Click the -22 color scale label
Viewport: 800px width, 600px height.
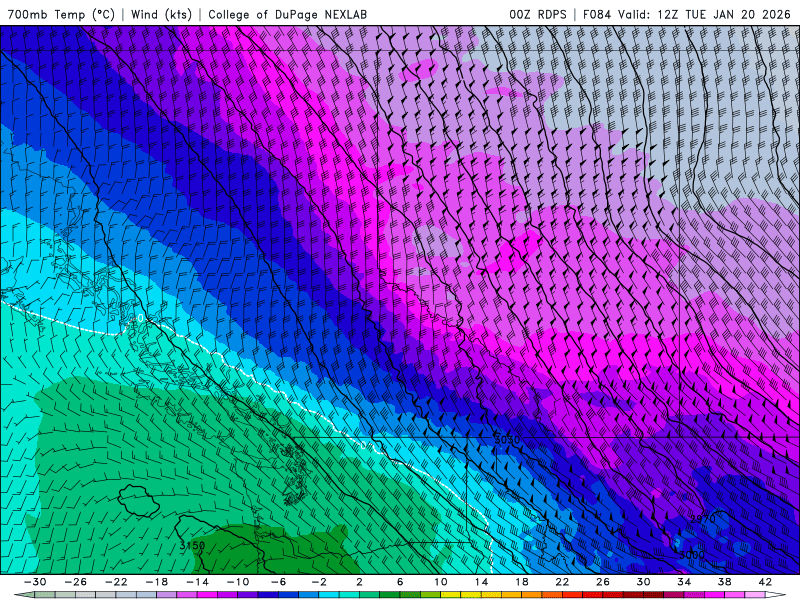point(116,582)
